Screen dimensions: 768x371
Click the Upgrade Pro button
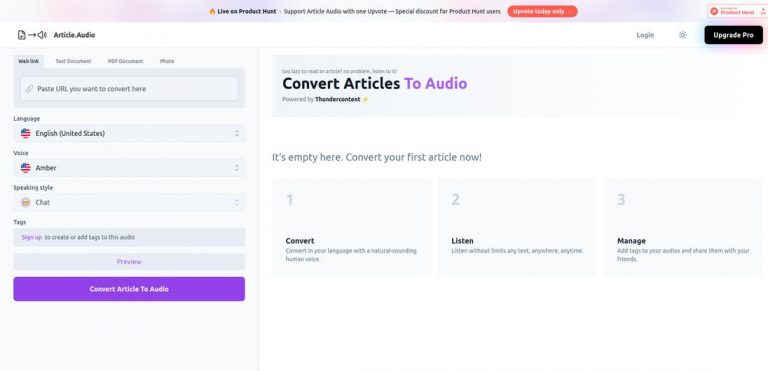click(x=733, y=35)
